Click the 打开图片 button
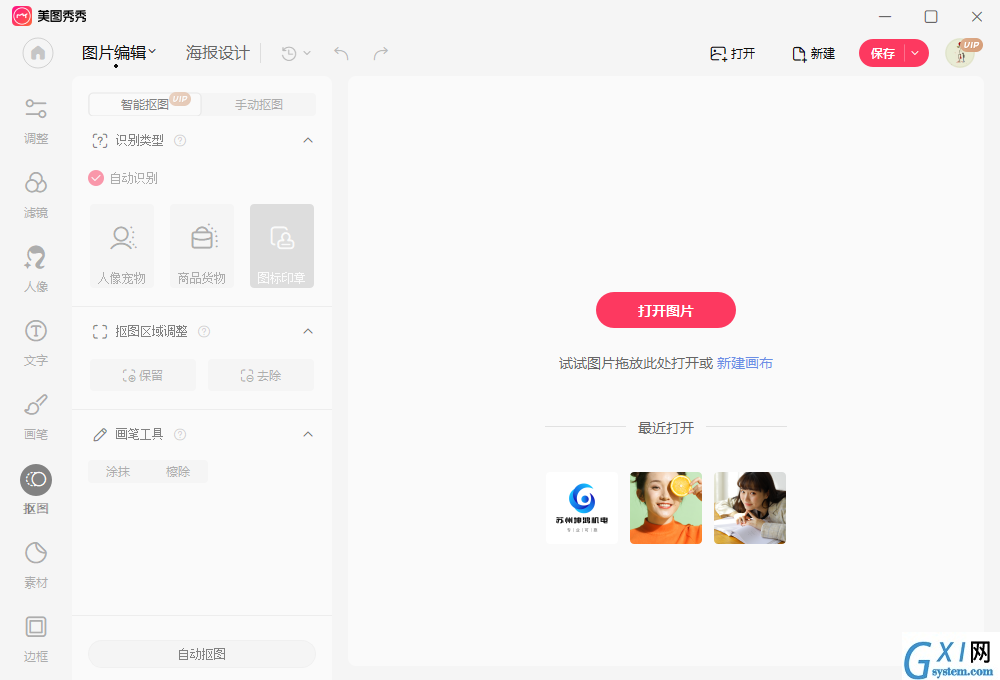The height and width of the screenshot is (680, 1000). [x=666, y=310]
